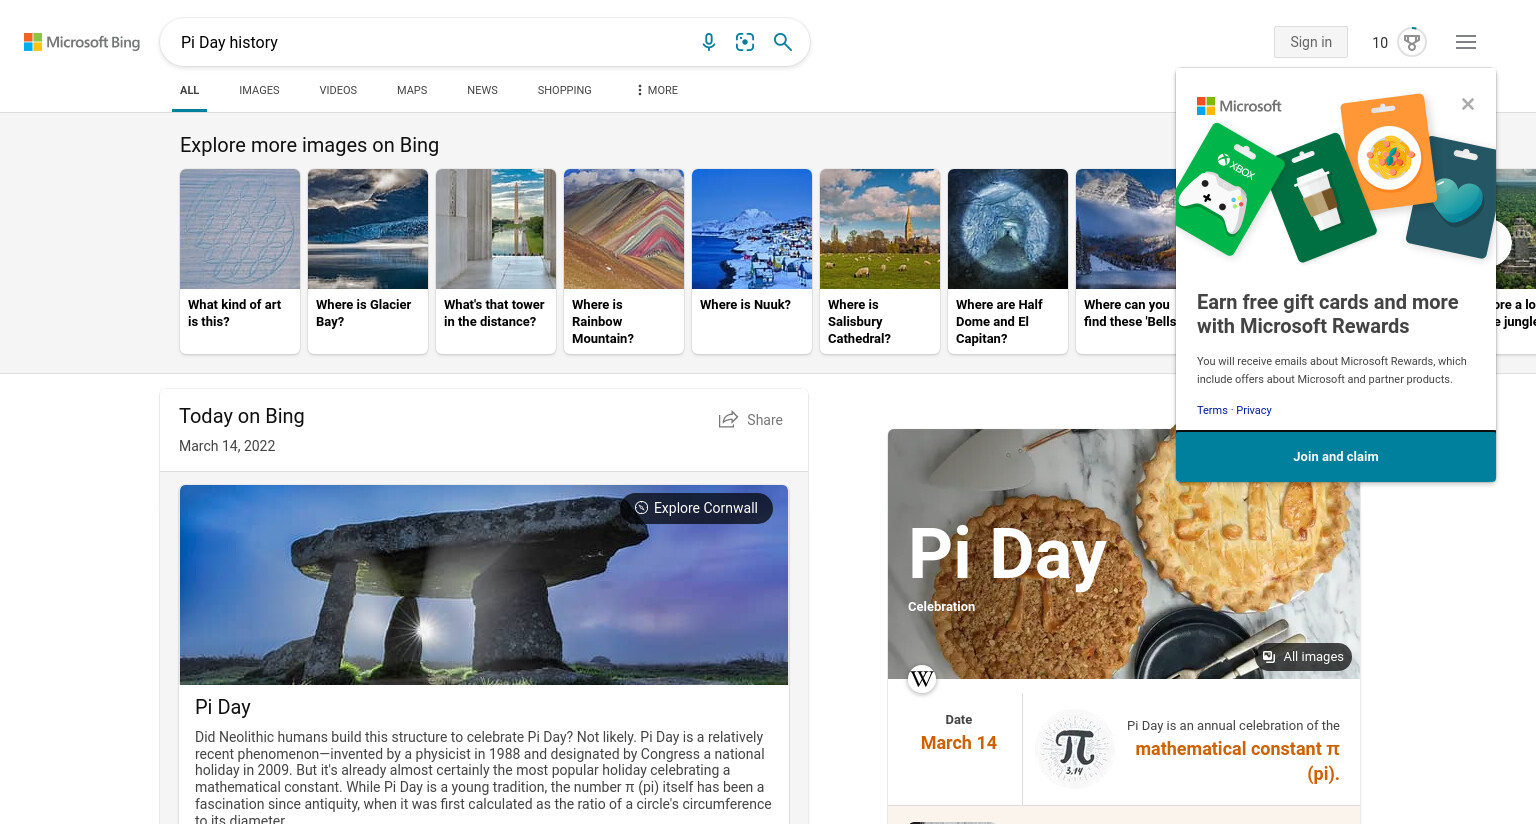Click the Share icon in Today on Bing
Image resolution: width=1536 pixels, height=824 pixels.
coord(728,420)
